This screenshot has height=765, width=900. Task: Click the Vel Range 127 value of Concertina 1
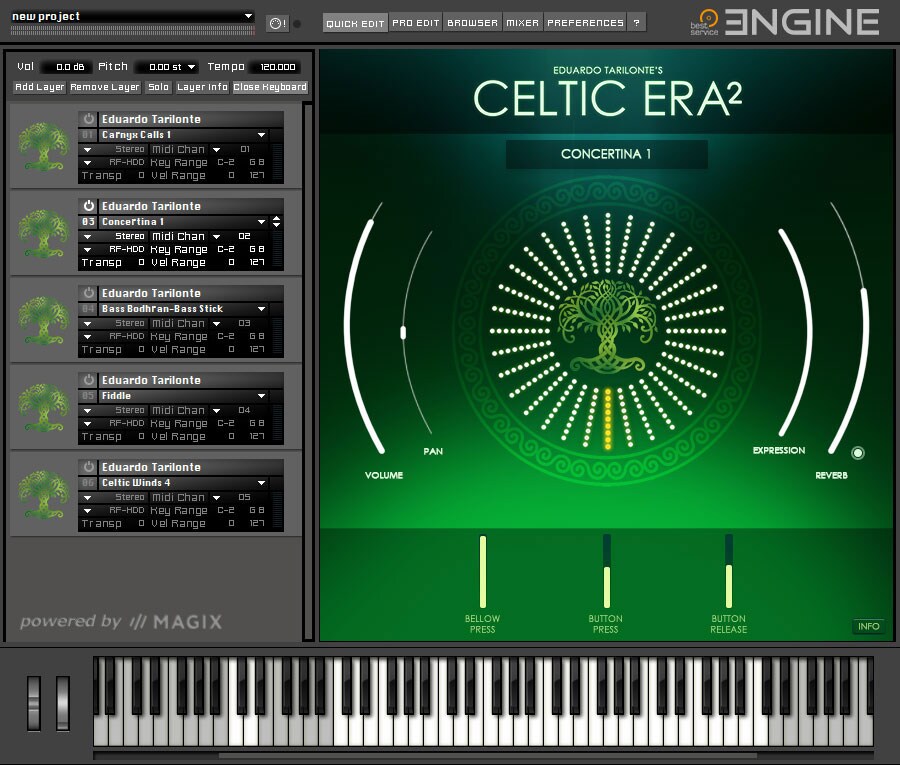pyautogui.click(x=257, y=263)
